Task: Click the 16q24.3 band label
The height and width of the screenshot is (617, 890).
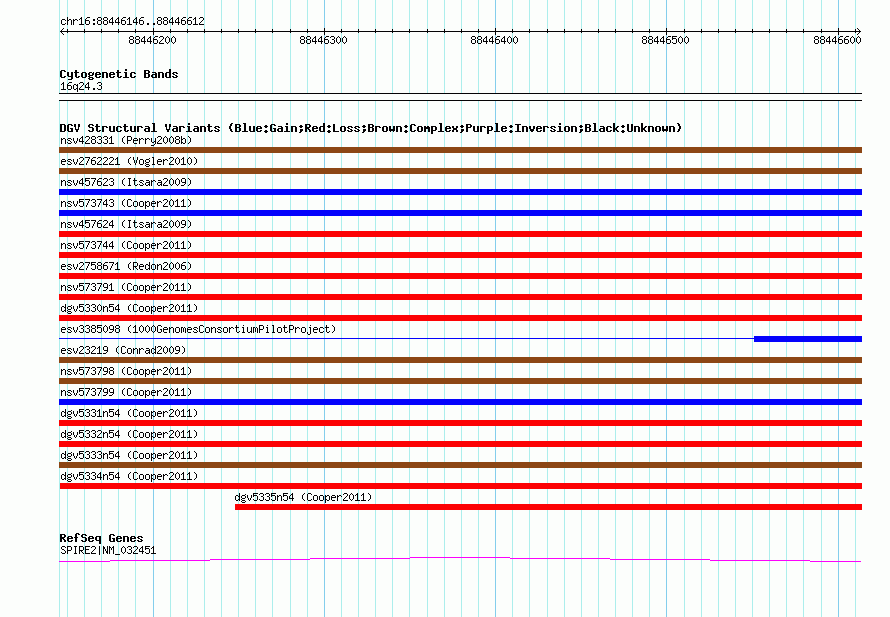Action: [81, 86]
